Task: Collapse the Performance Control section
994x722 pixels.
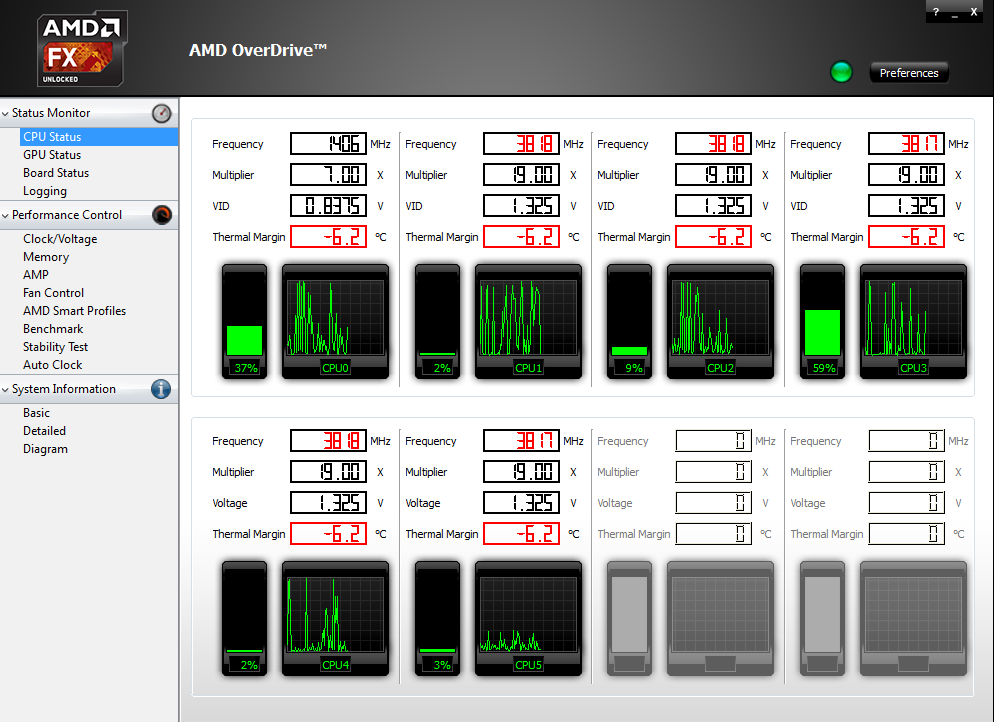Action: pyautogui.click(x=6, y=216)
